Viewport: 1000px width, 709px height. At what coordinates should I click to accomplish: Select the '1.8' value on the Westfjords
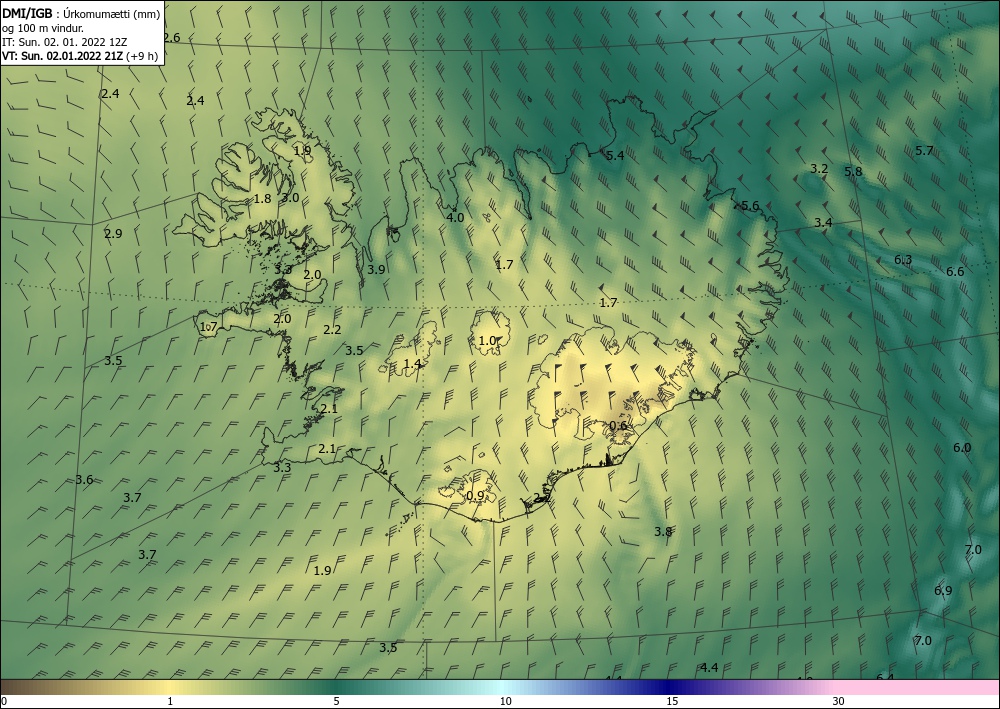click(x=262, y=199)
